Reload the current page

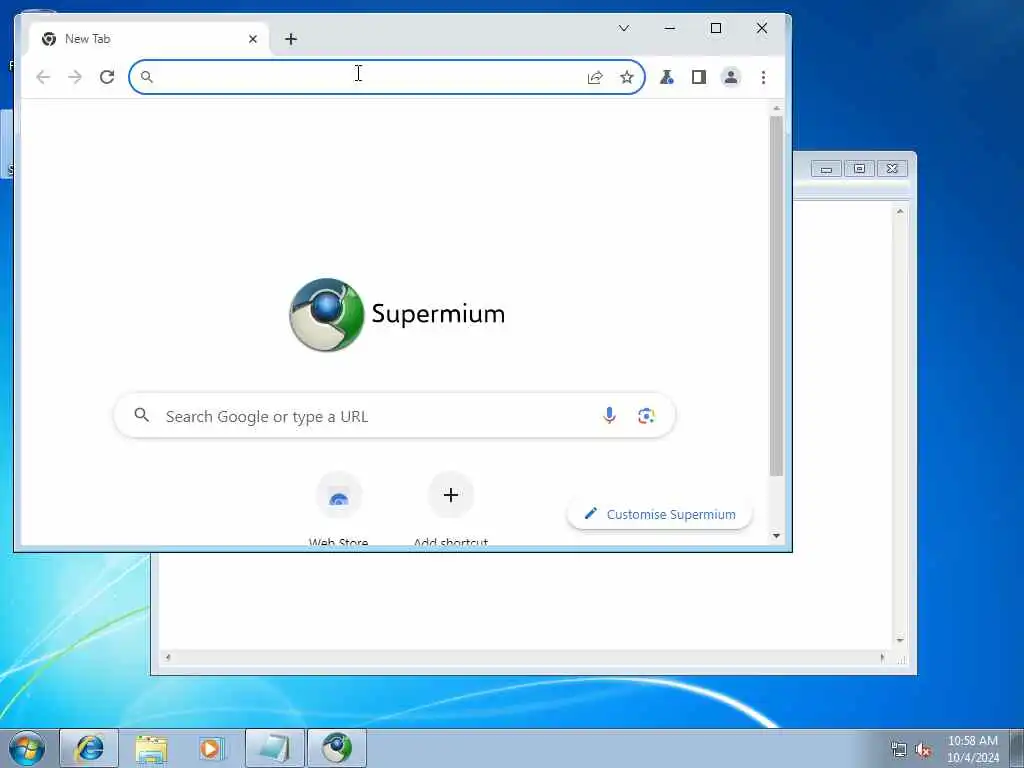tap(107, 77)
